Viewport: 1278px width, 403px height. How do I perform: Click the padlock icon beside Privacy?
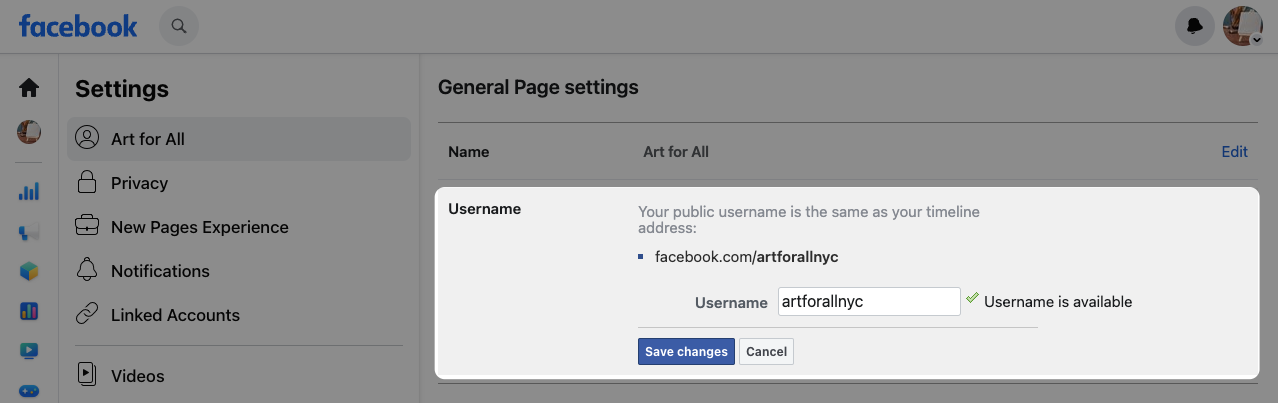tap(87, 182)
